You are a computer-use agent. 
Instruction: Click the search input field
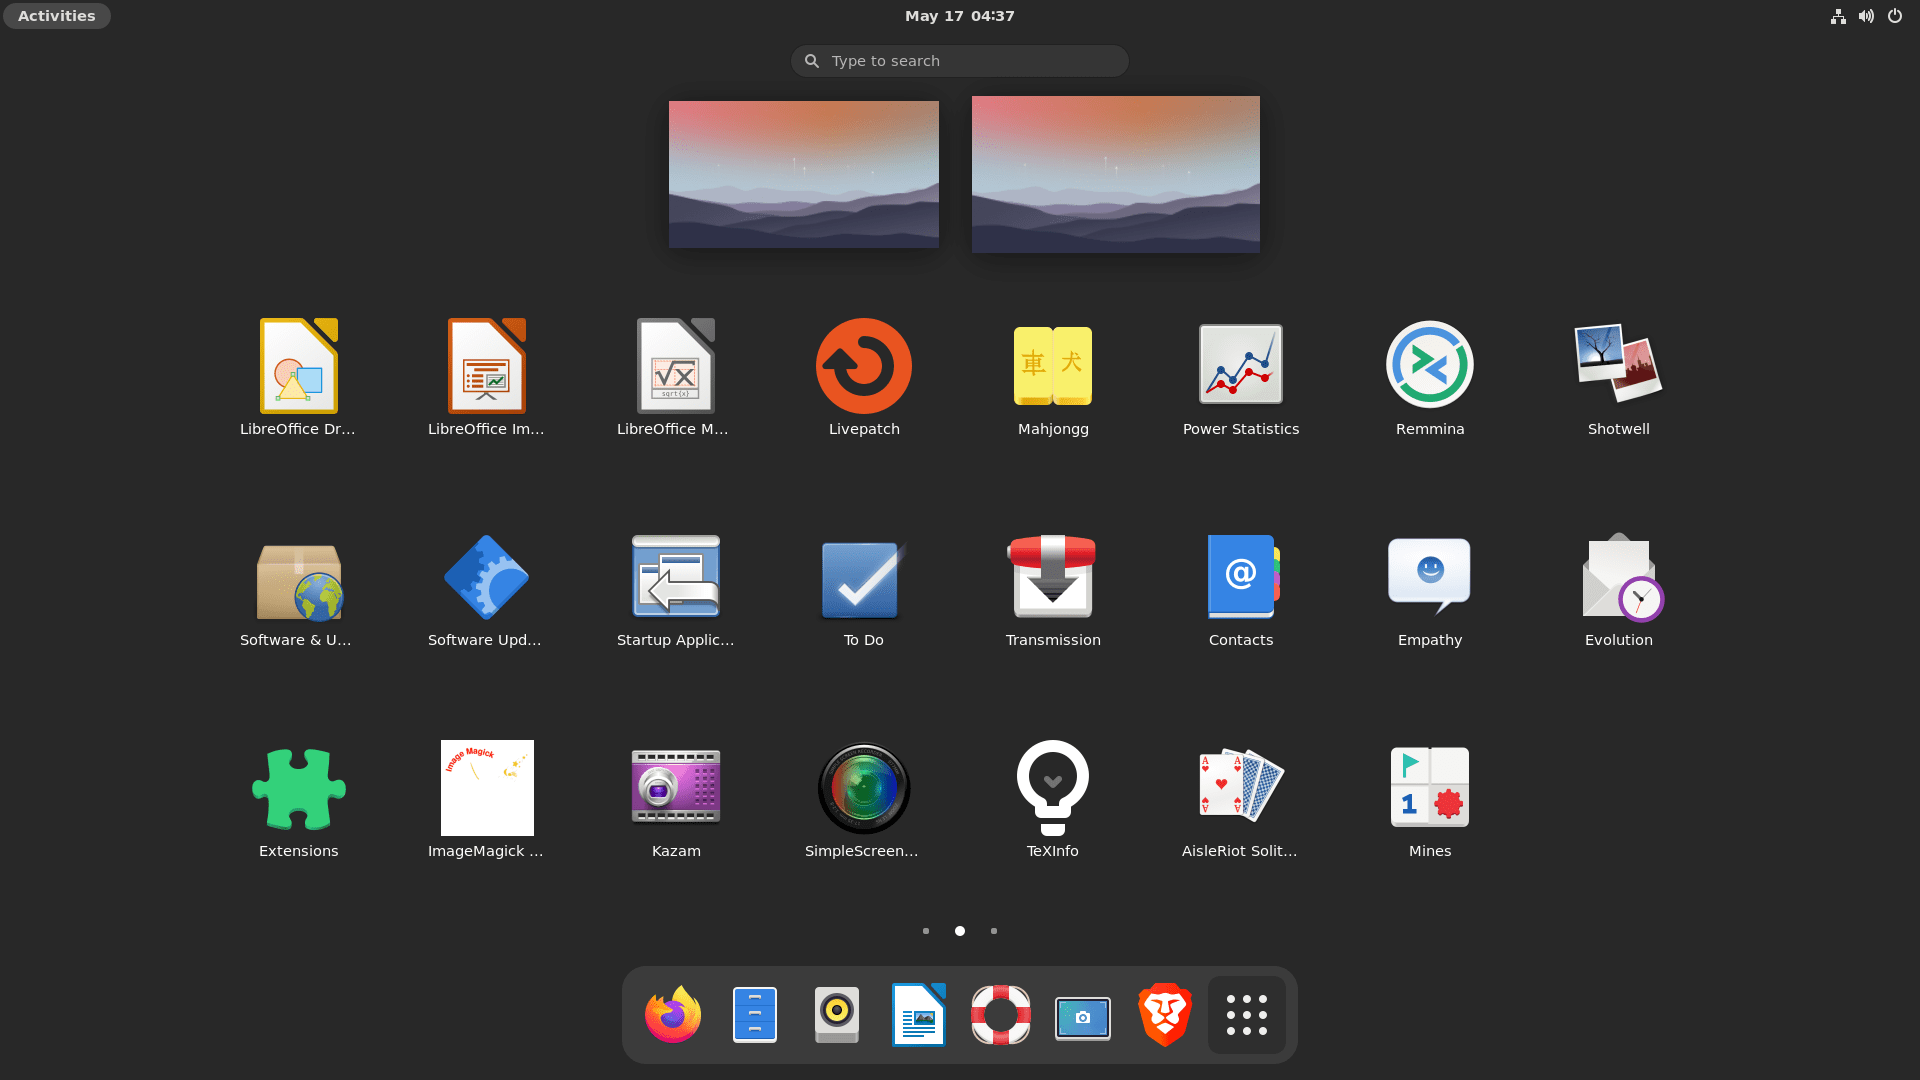960,61
